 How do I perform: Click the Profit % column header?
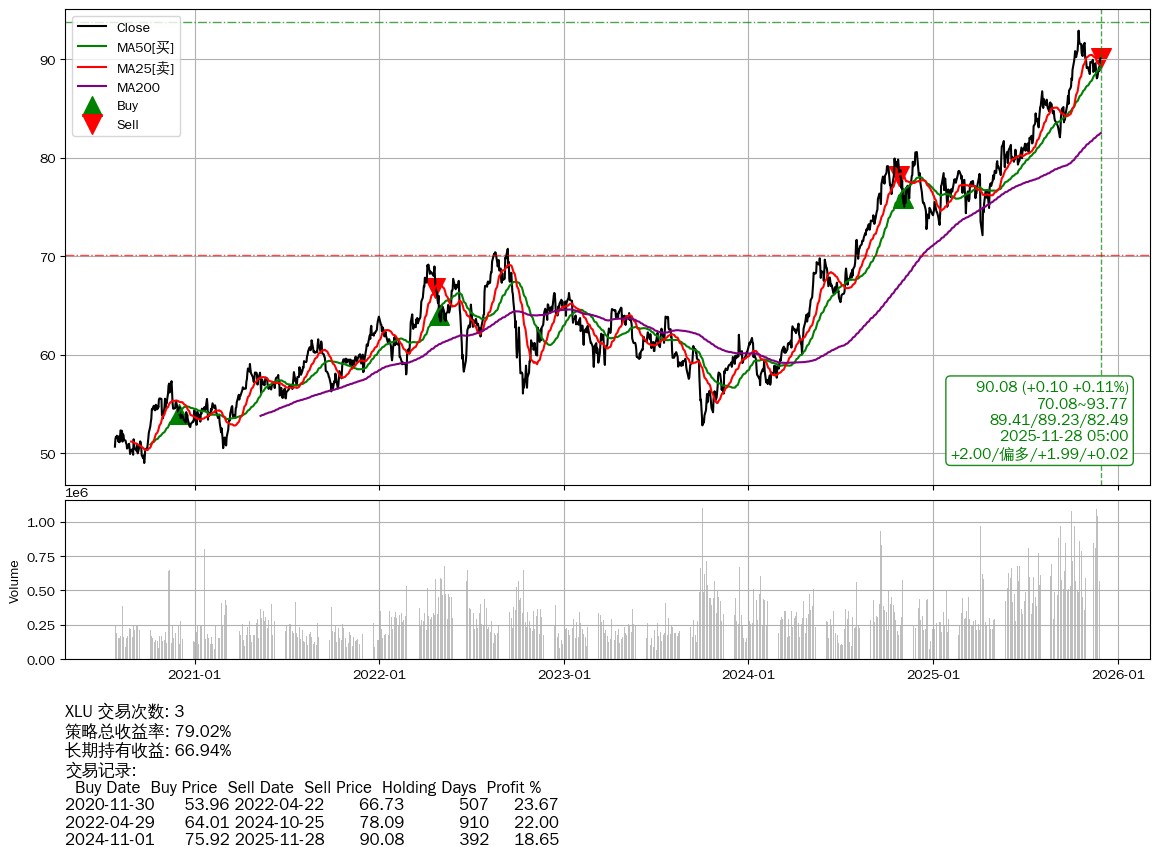[513, 788]
